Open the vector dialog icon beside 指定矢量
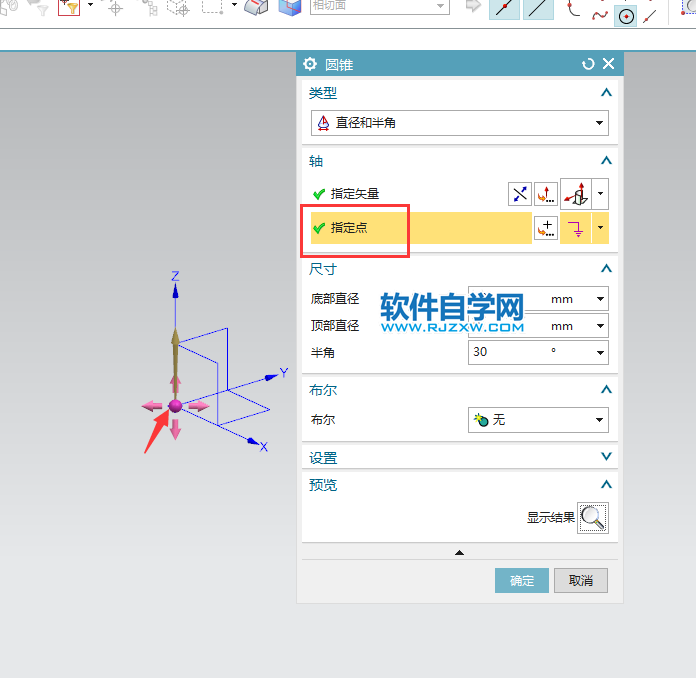The width and height of the screenshot is (696, 678). pyautogui.click(x=546, y=194)
